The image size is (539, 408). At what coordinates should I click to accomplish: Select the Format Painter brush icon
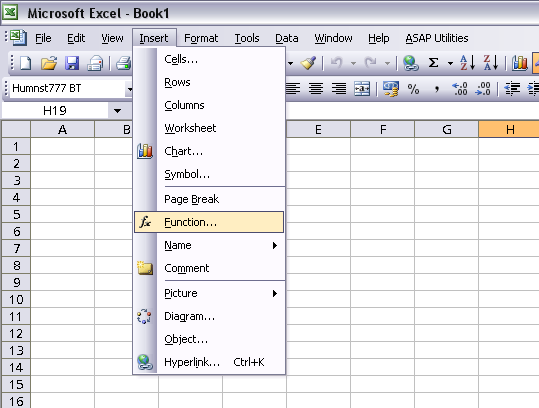click(x=308, y=63)
